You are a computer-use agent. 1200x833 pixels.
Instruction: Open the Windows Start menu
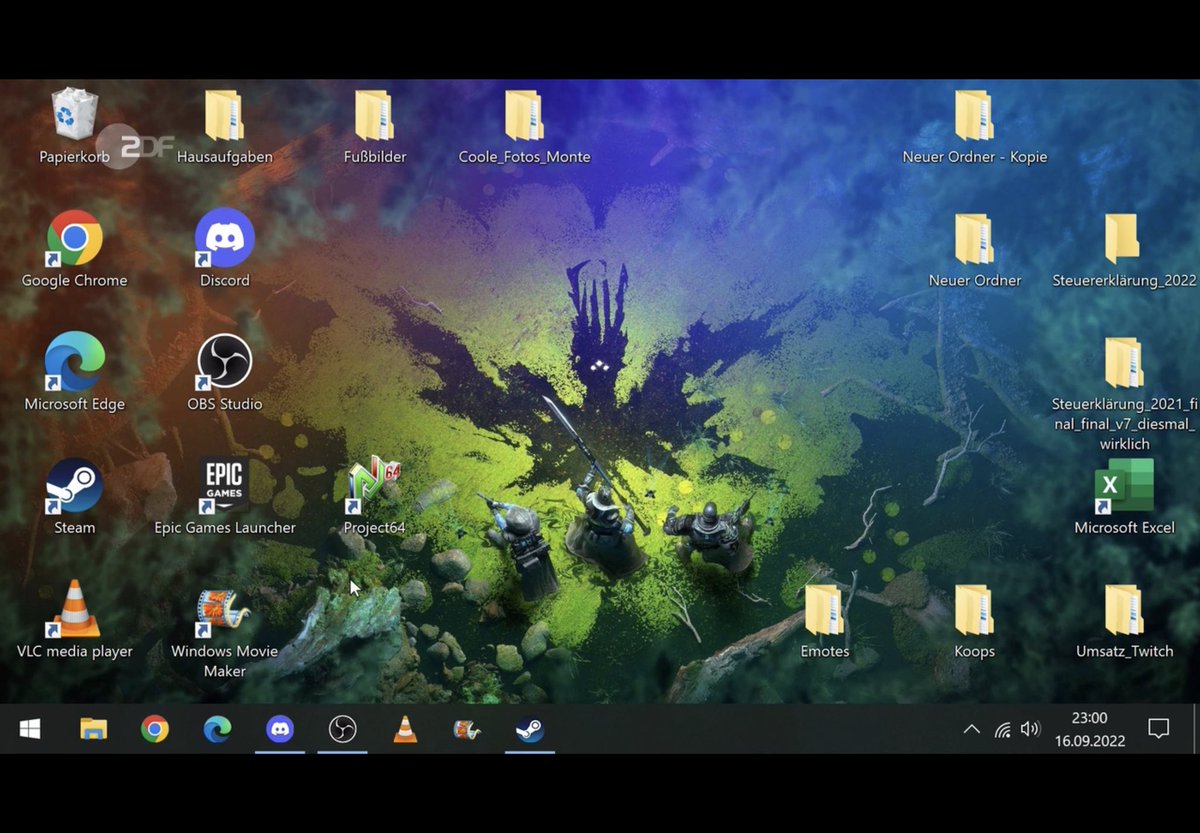click(x=30, y=730)
